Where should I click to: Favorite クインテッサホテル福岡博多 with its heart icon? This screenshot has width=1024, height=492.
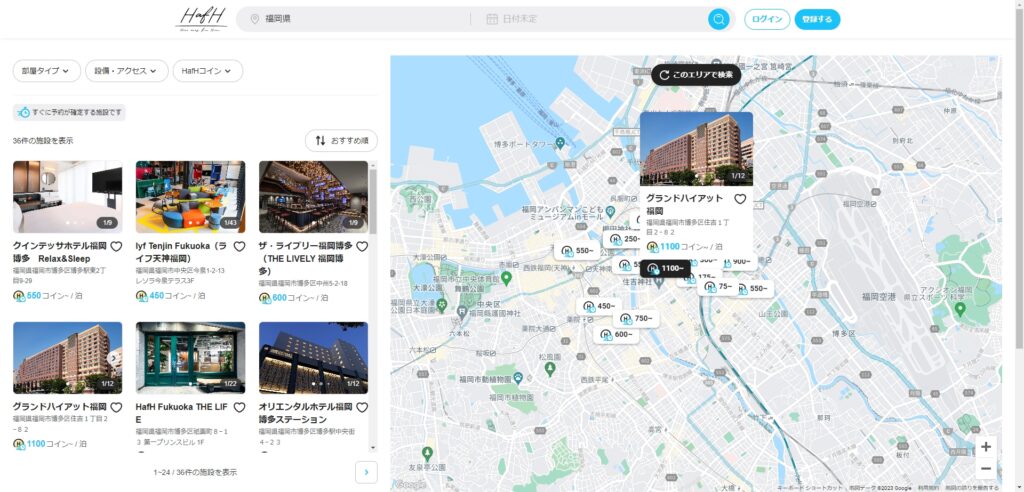click(116, 246)
